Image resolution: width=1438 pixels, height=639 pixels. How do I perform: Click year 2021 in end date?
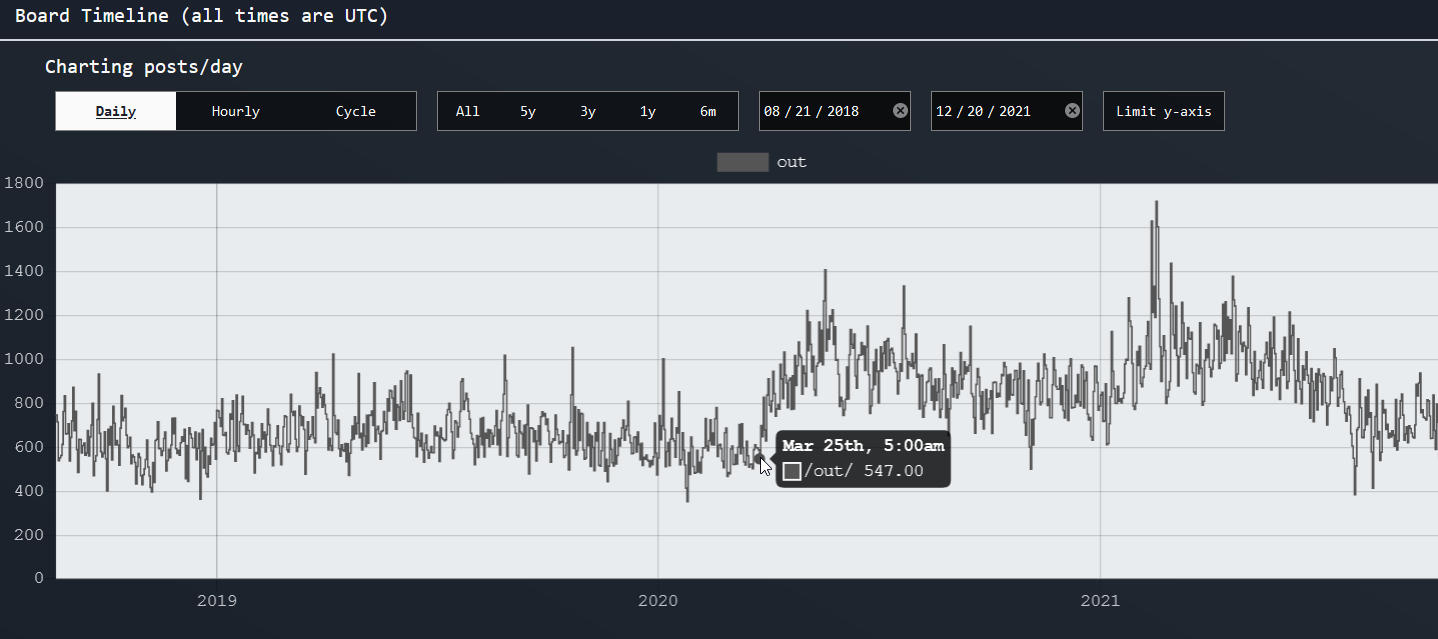pos(1015,111)
